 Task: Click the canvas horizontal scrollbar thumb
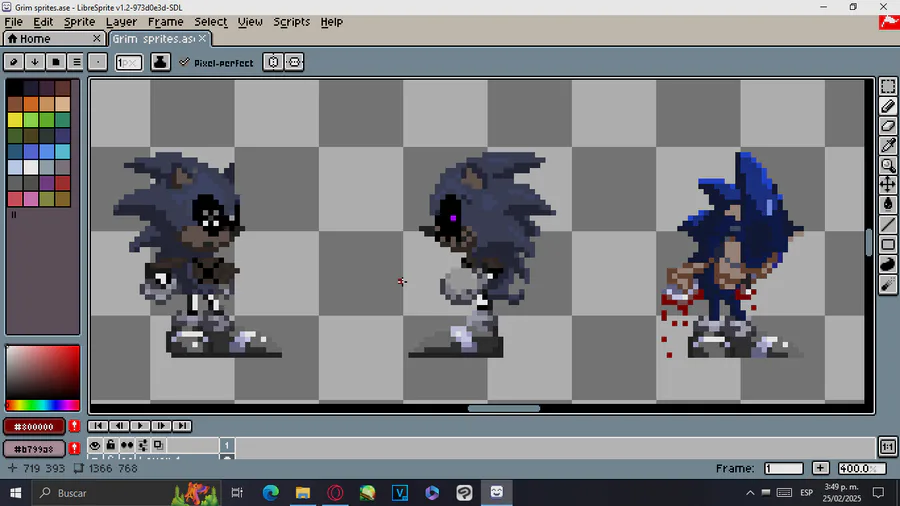pyautogui.click(x=504, y=408)
